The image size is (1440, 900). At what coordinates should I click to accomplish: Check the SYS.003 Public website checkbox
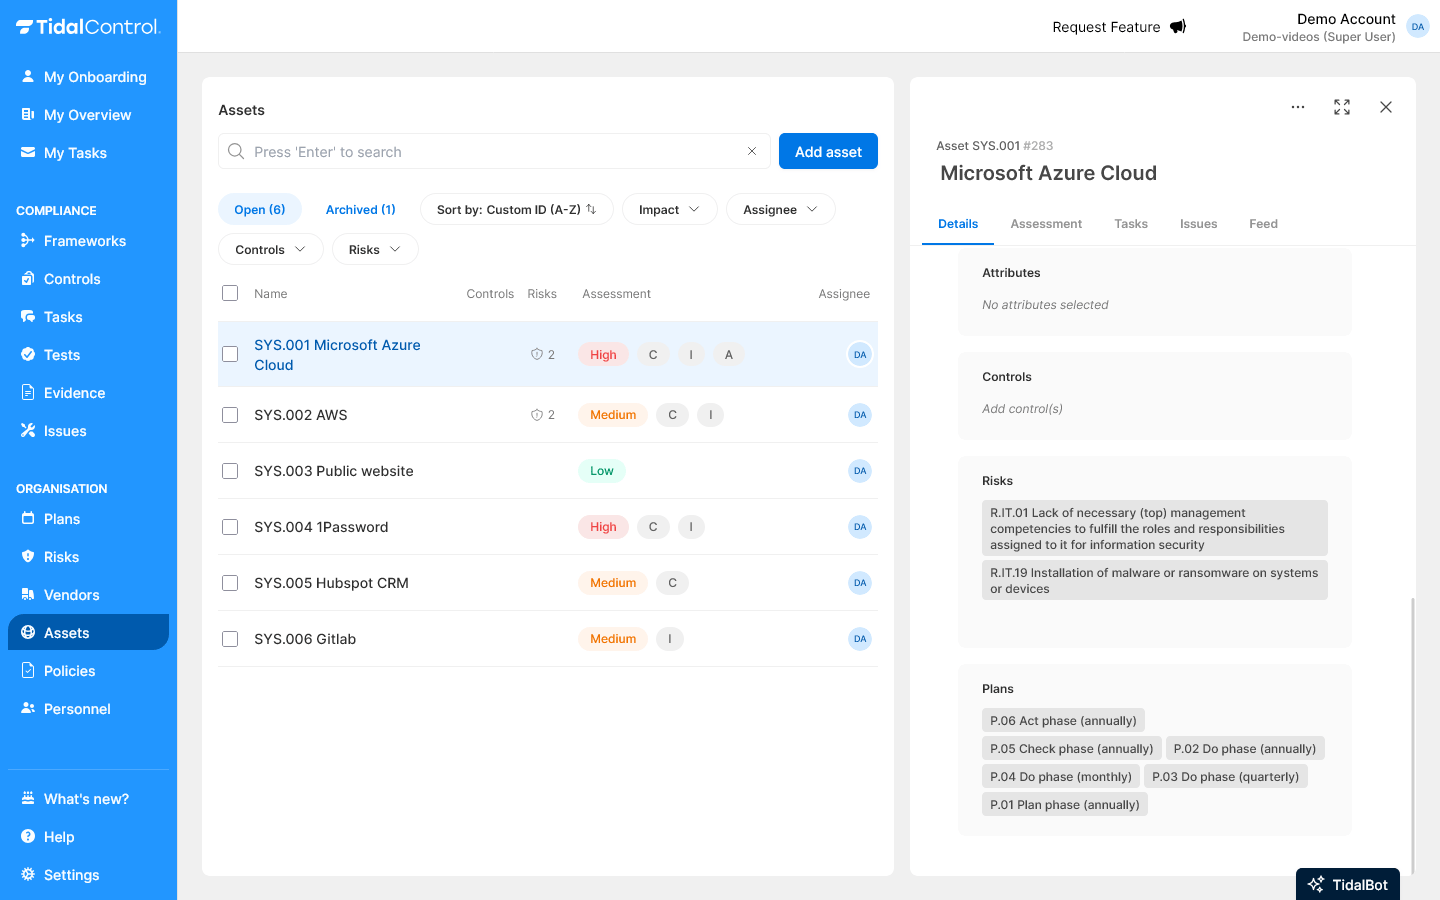click(230, 471)
